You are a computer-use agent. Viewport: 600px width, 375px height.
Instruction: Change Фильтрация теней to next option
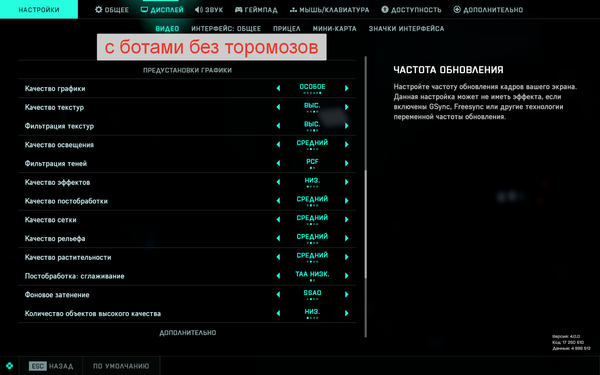pos(347,163)
